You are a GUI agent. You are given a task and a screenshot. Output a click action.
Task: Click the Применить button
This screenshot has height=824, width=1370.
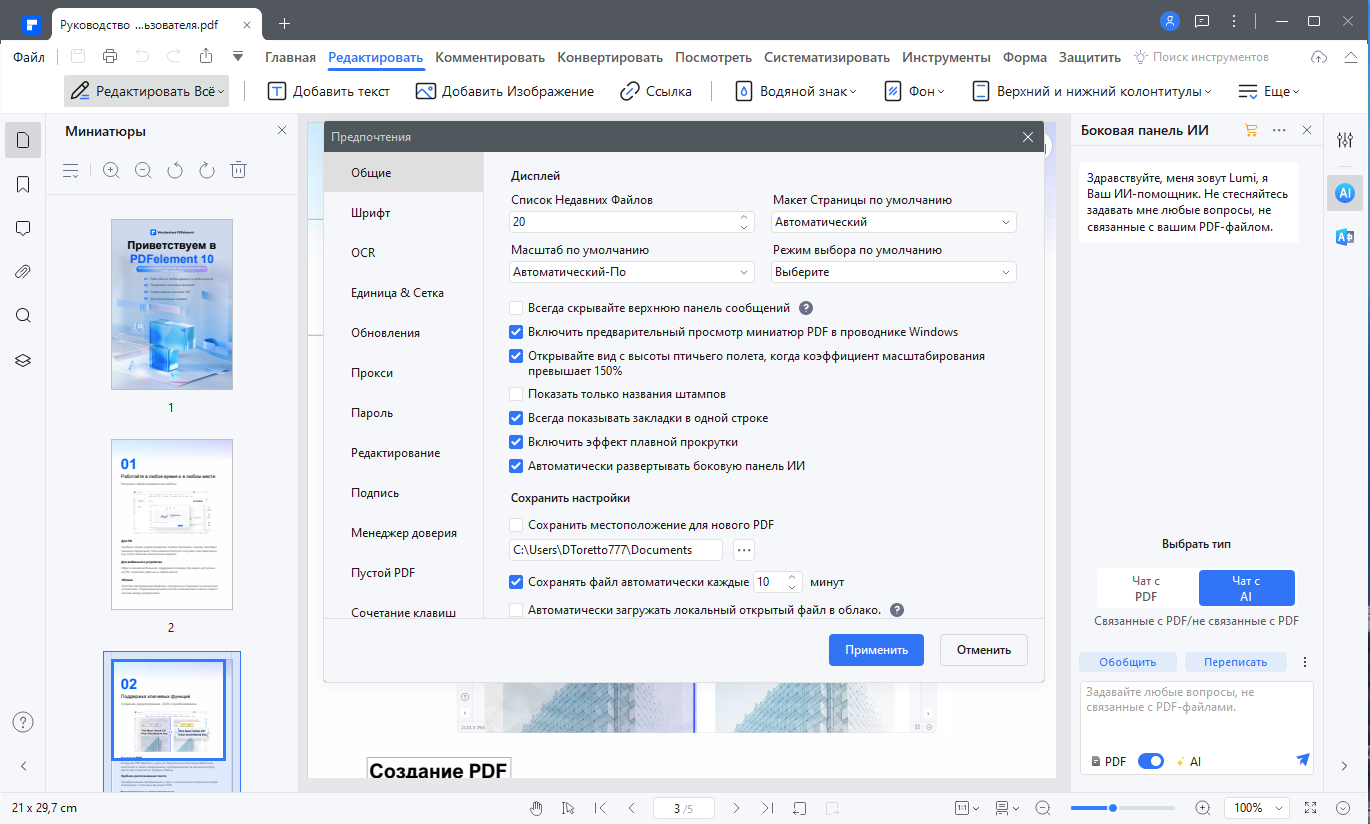(876, 650)
